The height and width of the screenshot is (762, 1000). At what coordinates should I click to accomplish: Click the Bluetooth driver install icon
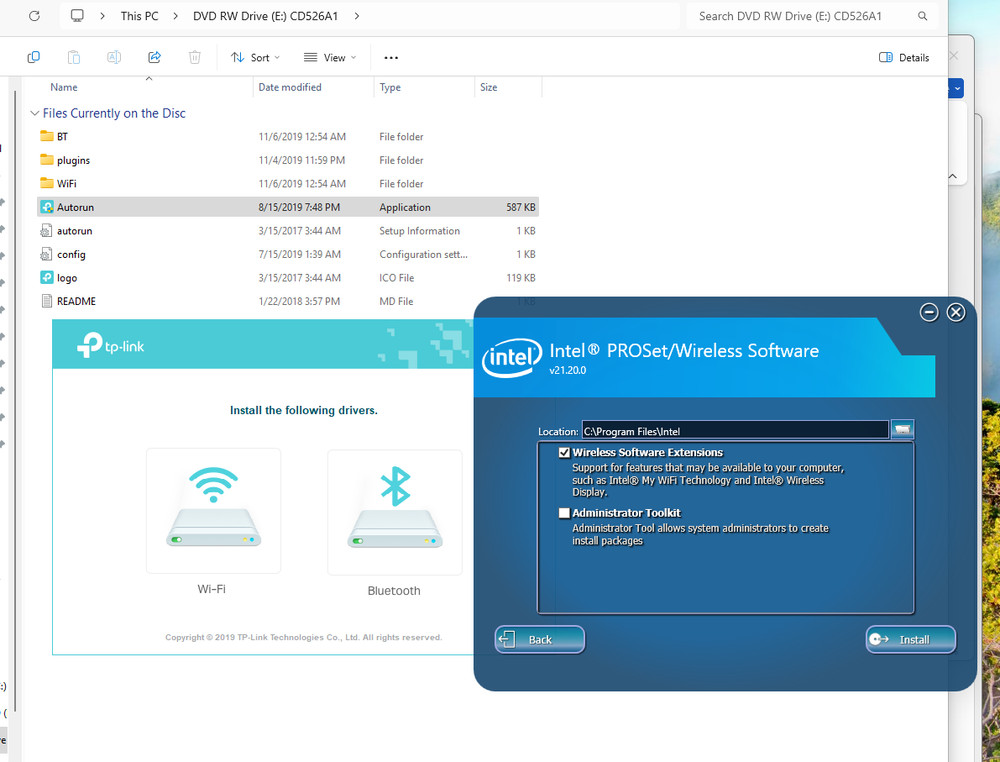[x=394, y=510]
